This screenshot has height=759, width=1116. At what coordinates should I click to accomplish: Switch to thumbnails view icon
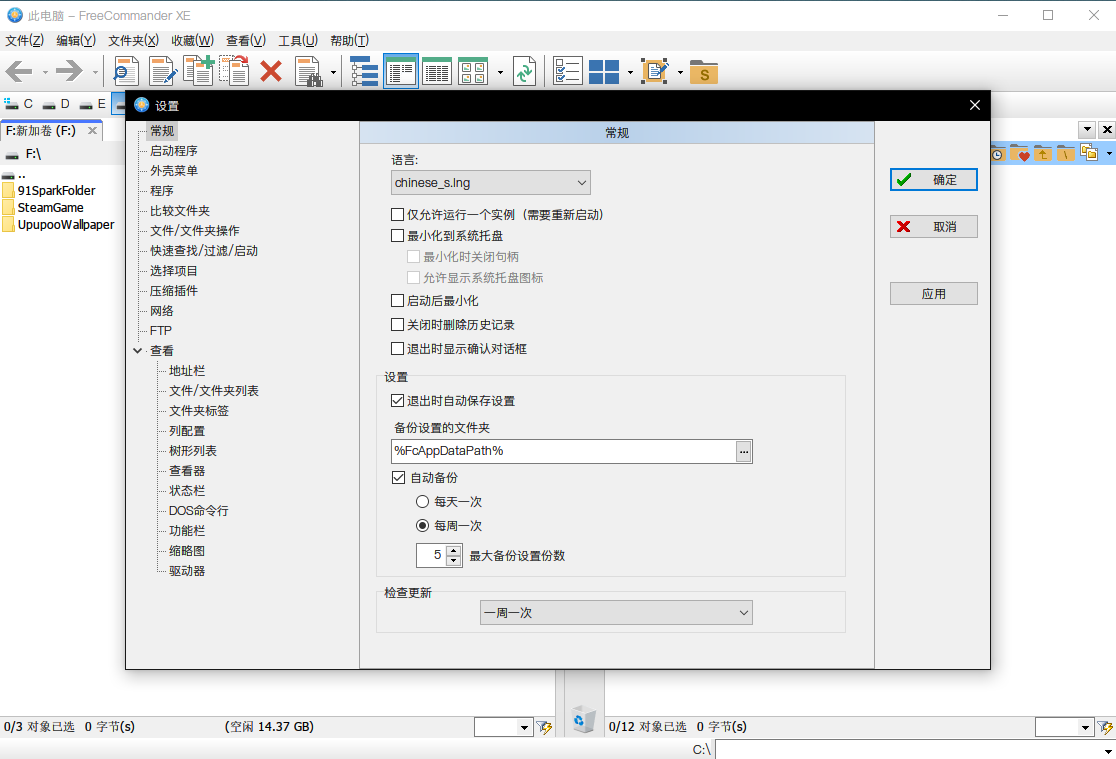(x=473, y=71)
